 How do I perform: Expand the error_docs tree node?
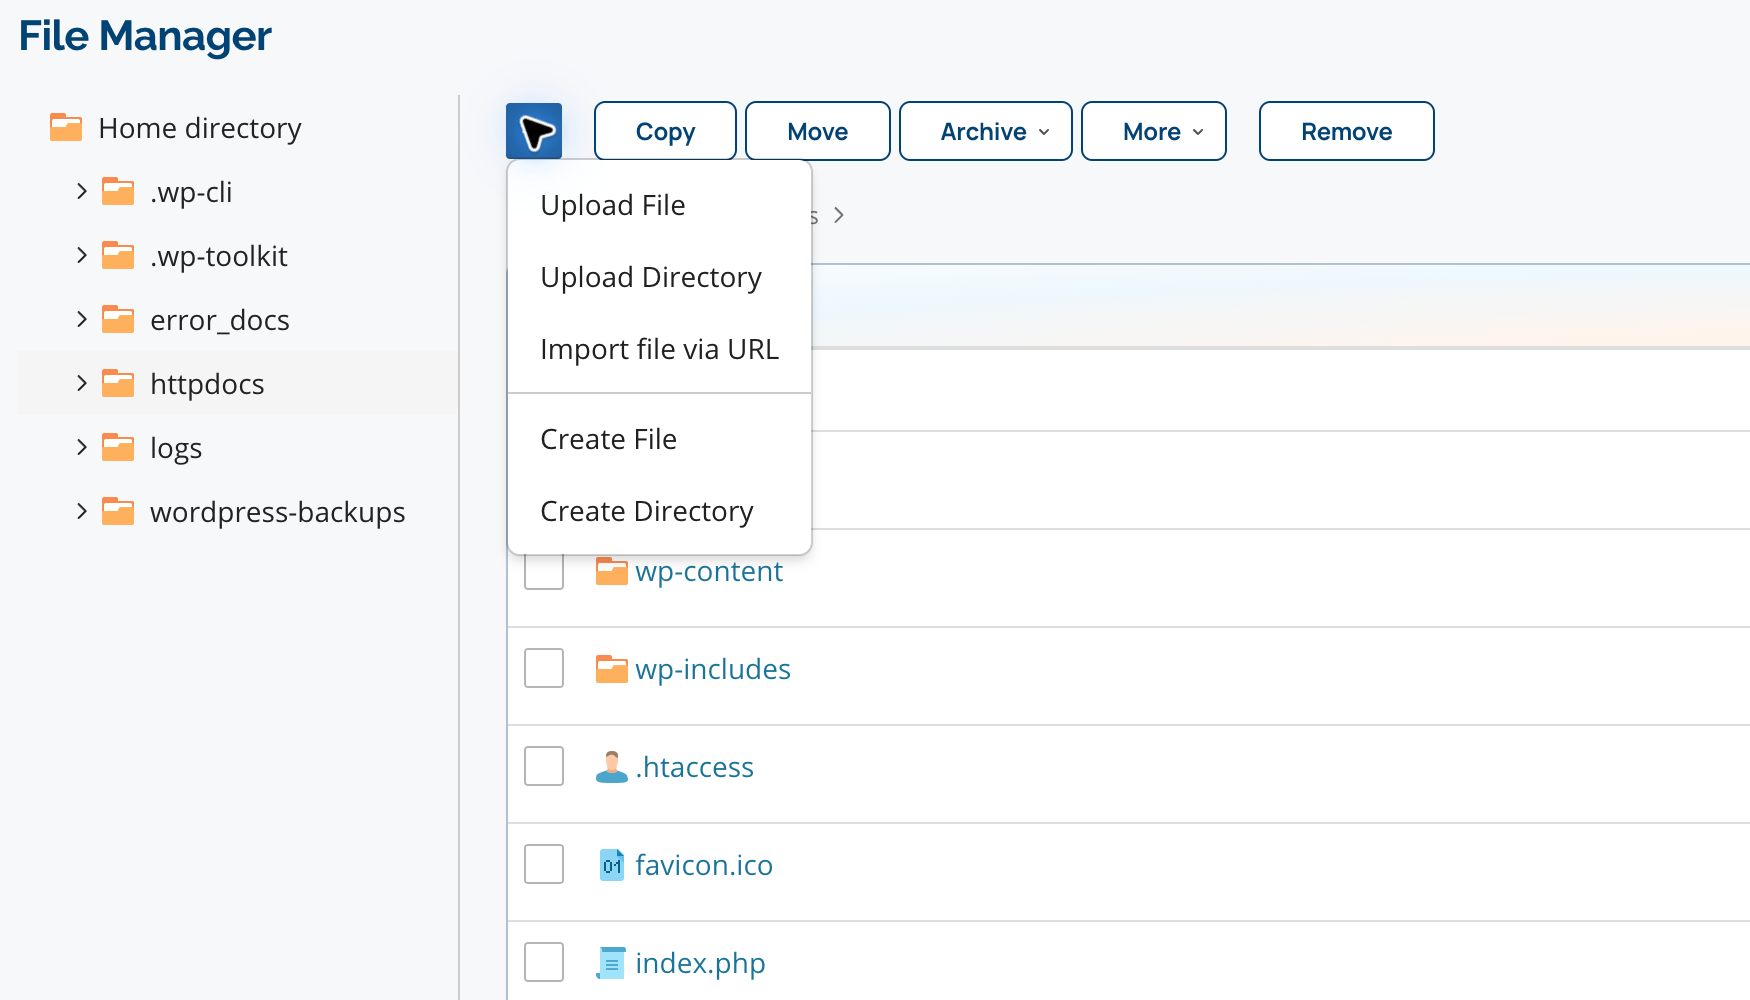tap(82, 319)
